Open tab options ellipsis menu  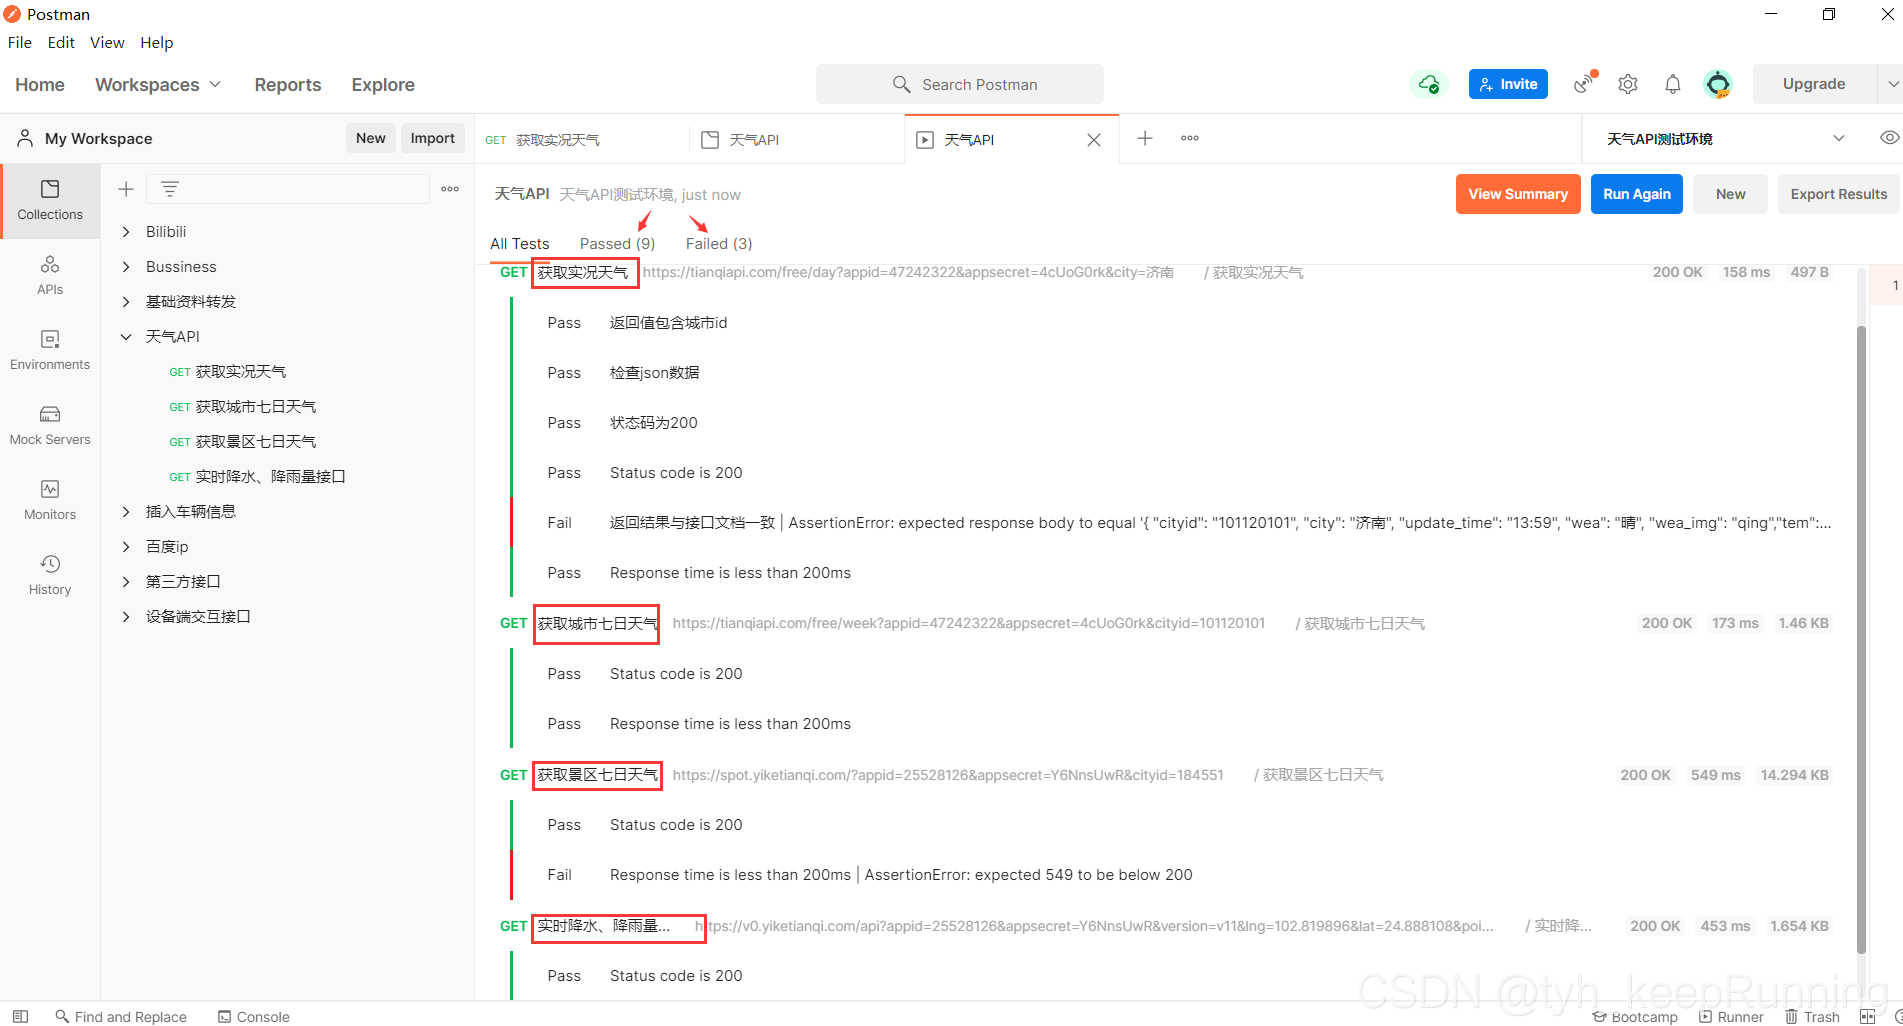click(x=1190, y=138)
